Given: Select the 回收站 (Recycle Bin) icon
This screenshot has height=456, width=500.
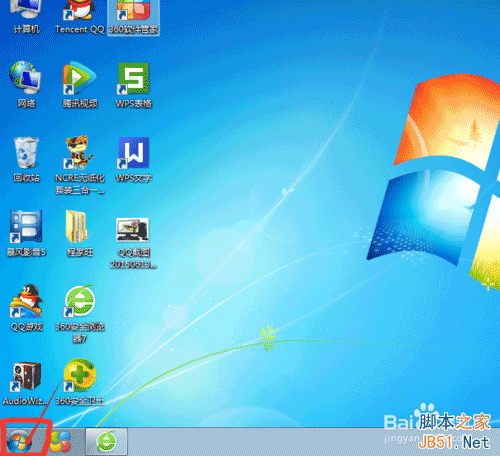Looking at the screenshot, I should pos(26,159).
